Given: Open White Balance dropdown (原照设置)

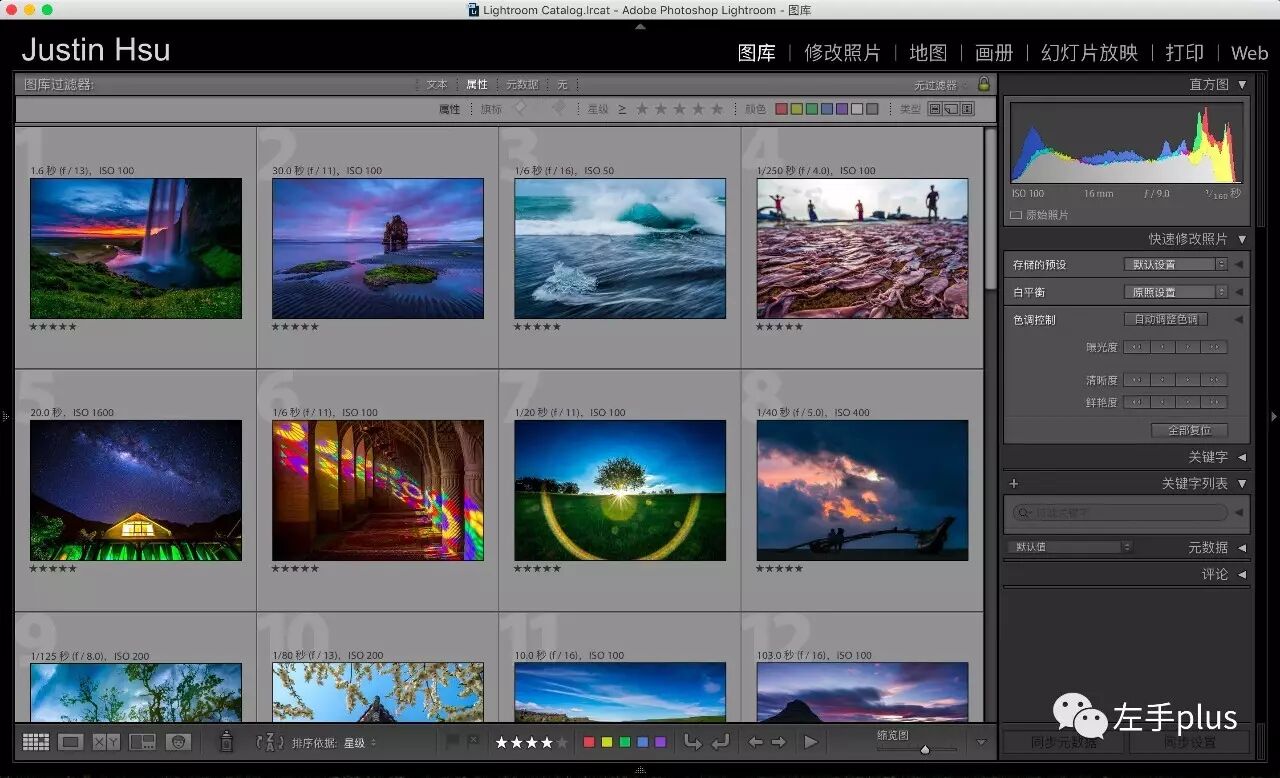Looking at the screenshot, I should coord(1175,292).
